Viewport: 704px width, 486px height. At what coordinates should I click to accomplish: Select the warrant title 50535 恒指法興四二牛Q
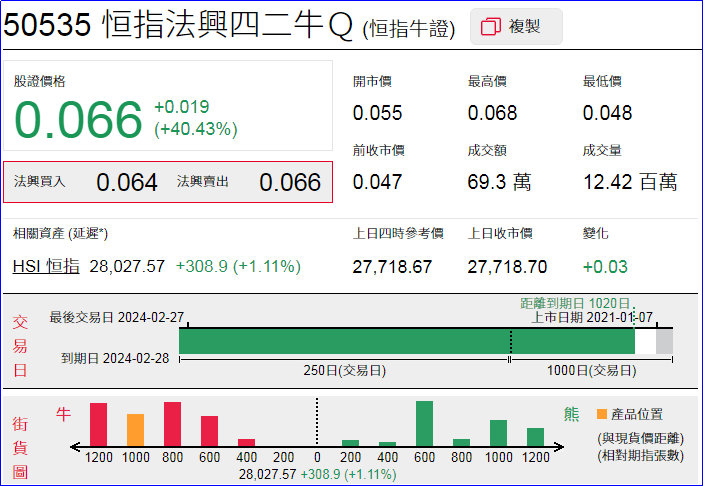point(178,25)
